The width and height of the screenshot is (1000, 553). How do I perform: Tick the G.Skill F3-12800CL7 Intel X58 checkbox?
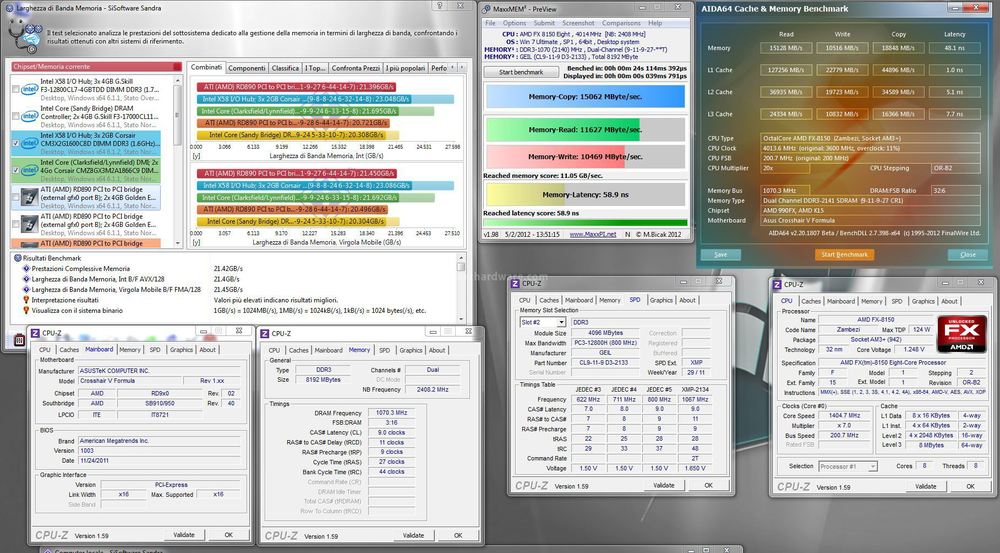coord(16,90)
